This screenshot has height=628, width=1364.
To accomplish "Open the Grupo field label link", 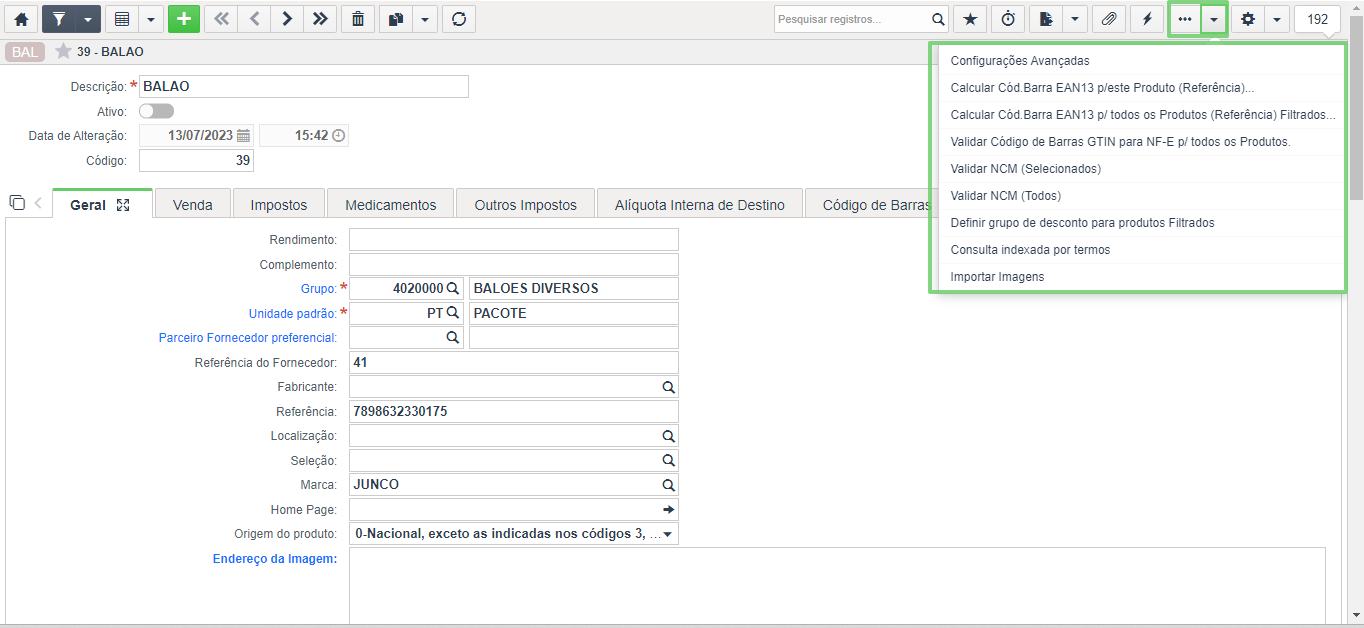I will (x=319, y=288).
